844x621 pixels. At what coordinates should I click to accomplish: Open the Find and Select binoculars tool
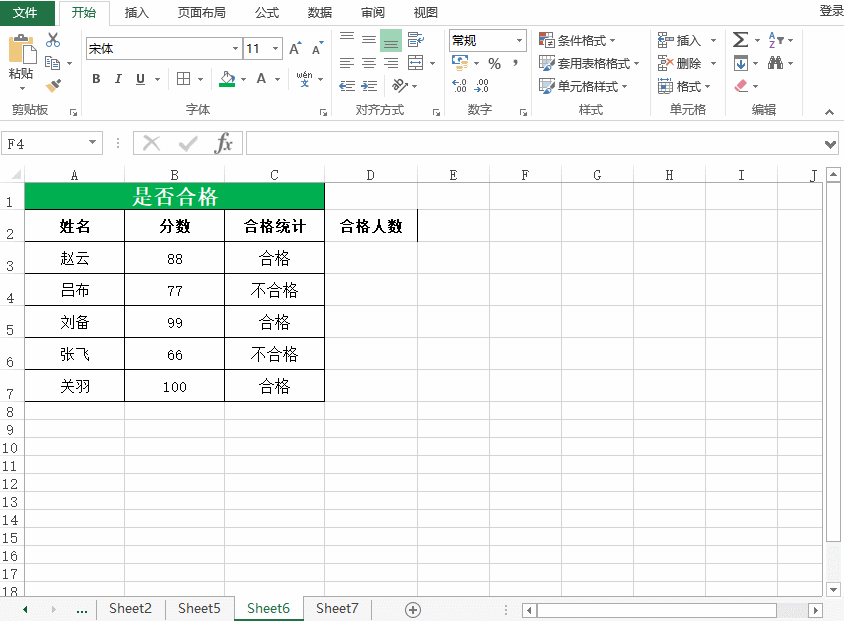(x=777, y=63)
